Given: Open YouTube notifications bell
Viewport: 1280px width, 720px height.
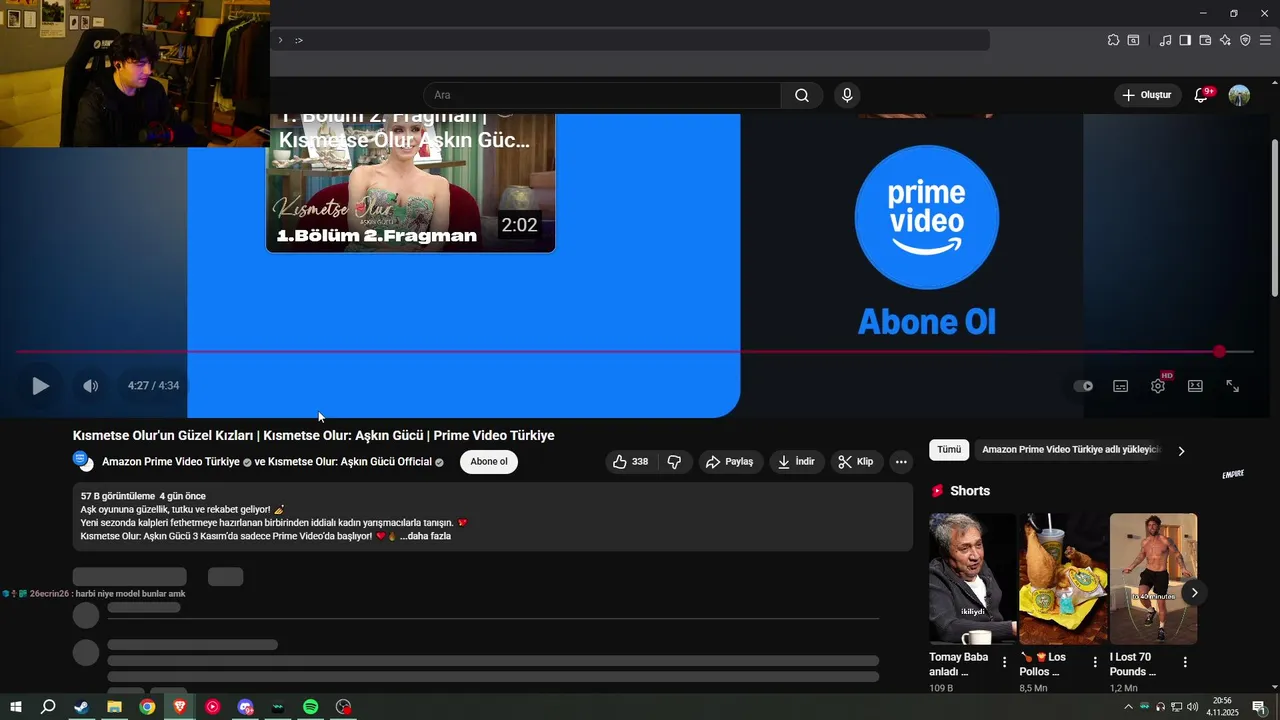Looking at the screenshot, I should tap(1202, 95).
